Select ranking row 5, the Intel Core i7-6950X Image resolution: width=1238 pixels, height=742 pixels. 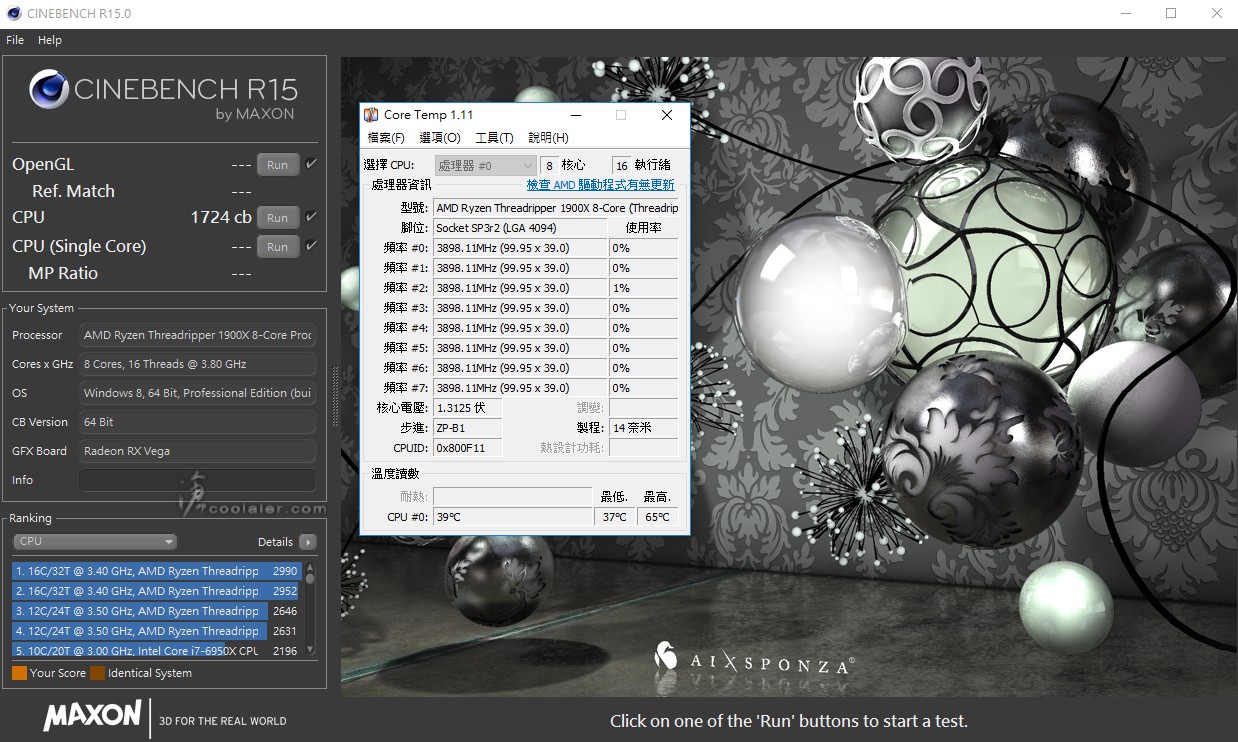pyautogui.click(x=157, y=650)
